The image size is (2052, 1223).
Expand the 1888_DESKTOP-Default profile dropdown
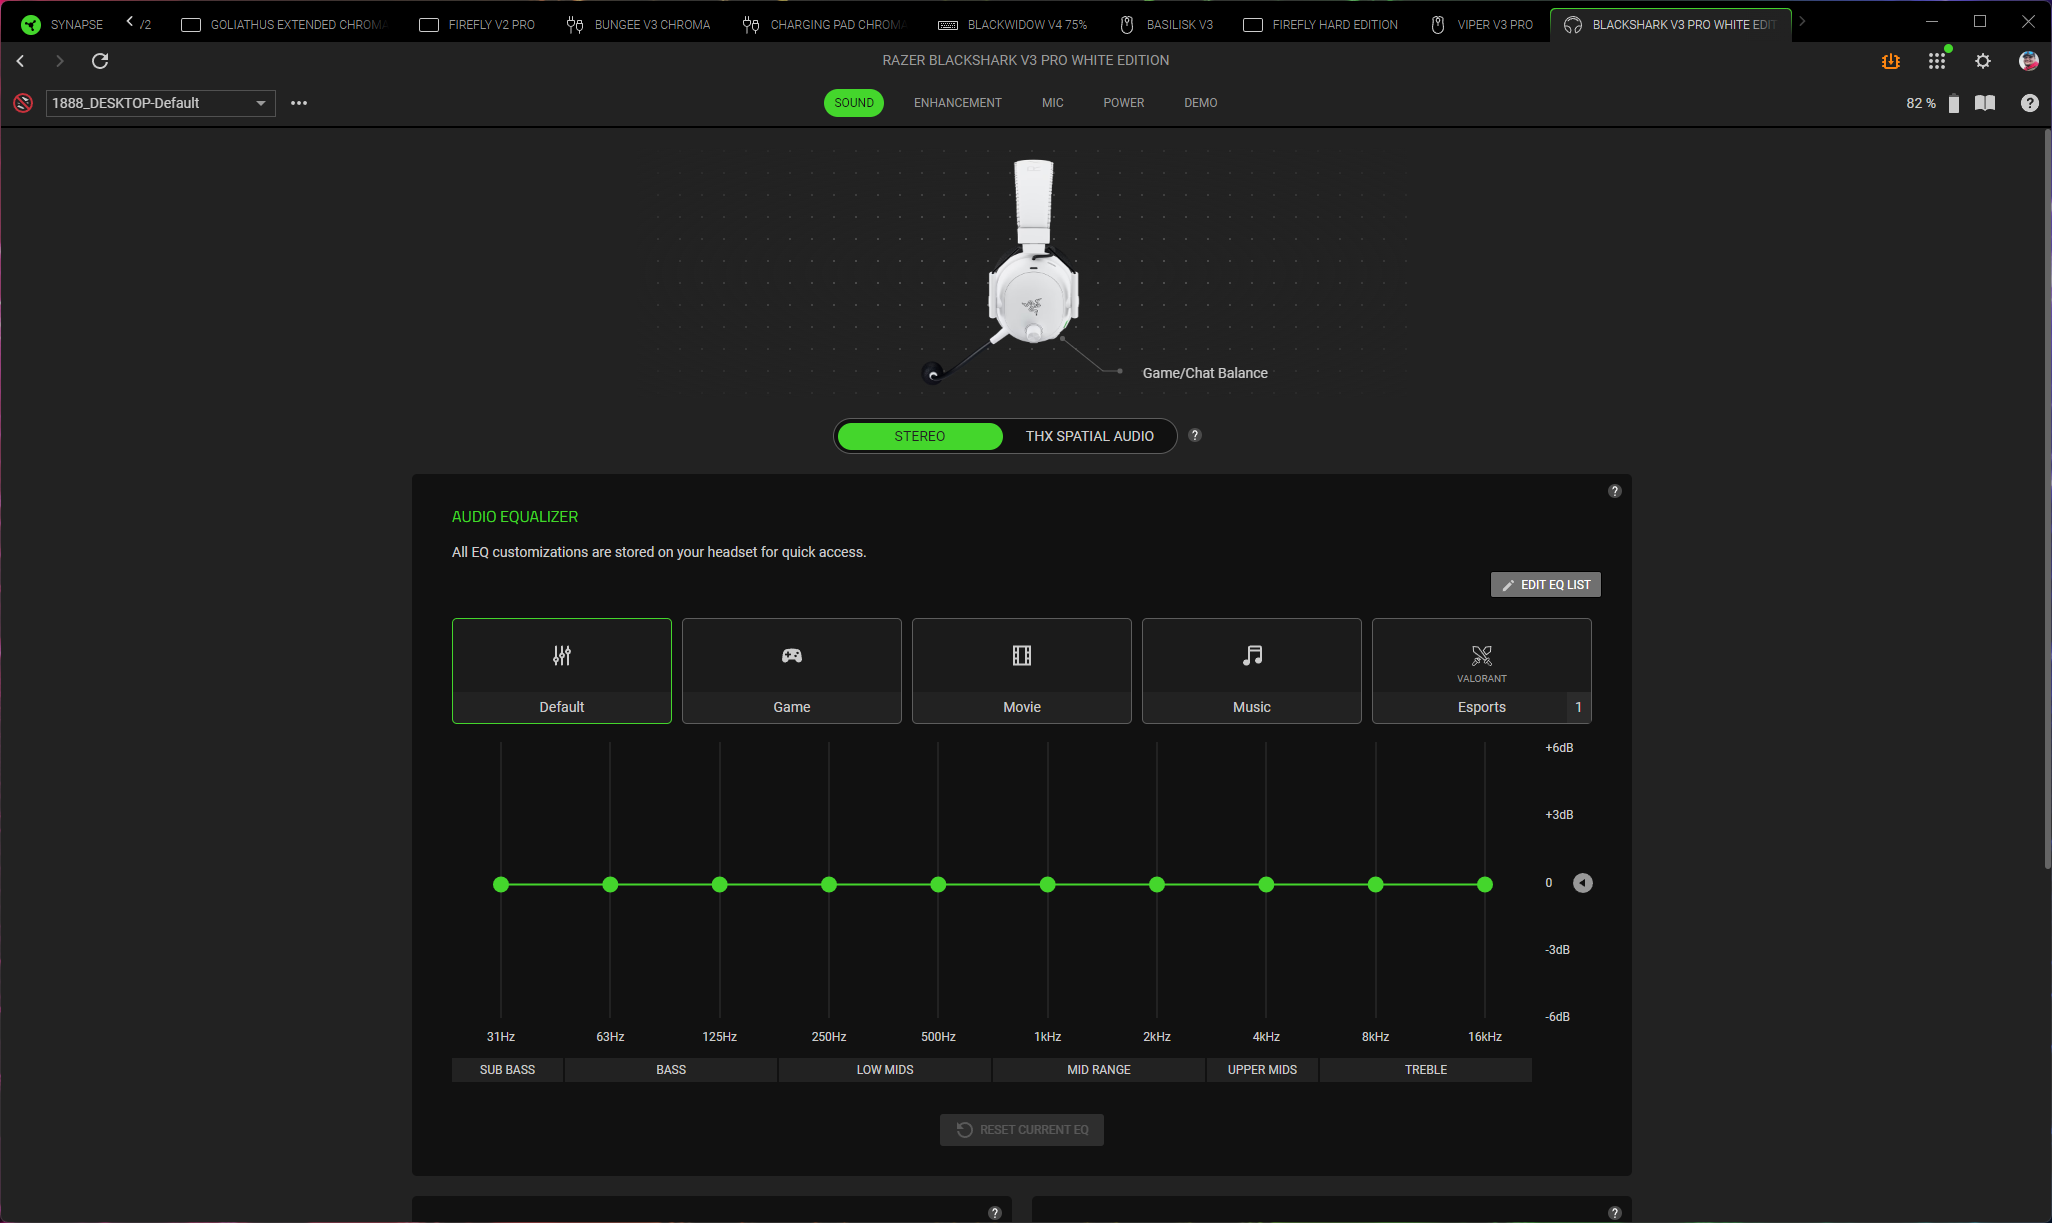pos(260,103)
